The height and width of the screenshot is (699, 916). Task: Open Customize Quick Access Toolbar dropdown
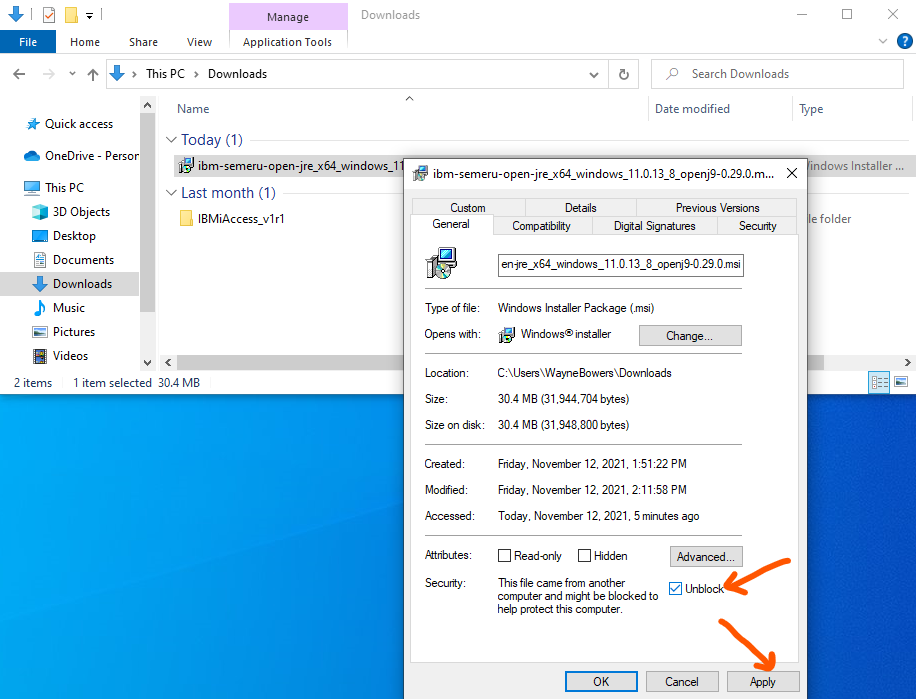coord(89,15)
